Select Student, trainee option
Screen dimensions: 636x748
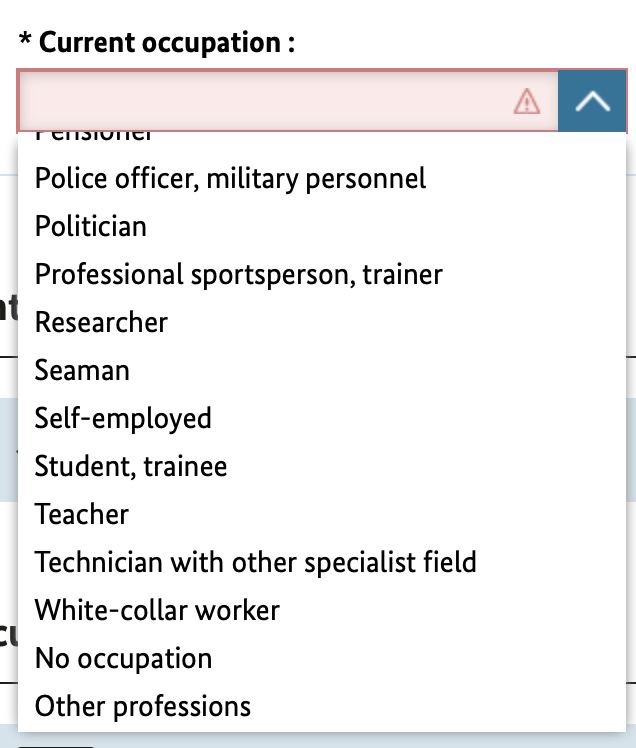click(131, 467)
